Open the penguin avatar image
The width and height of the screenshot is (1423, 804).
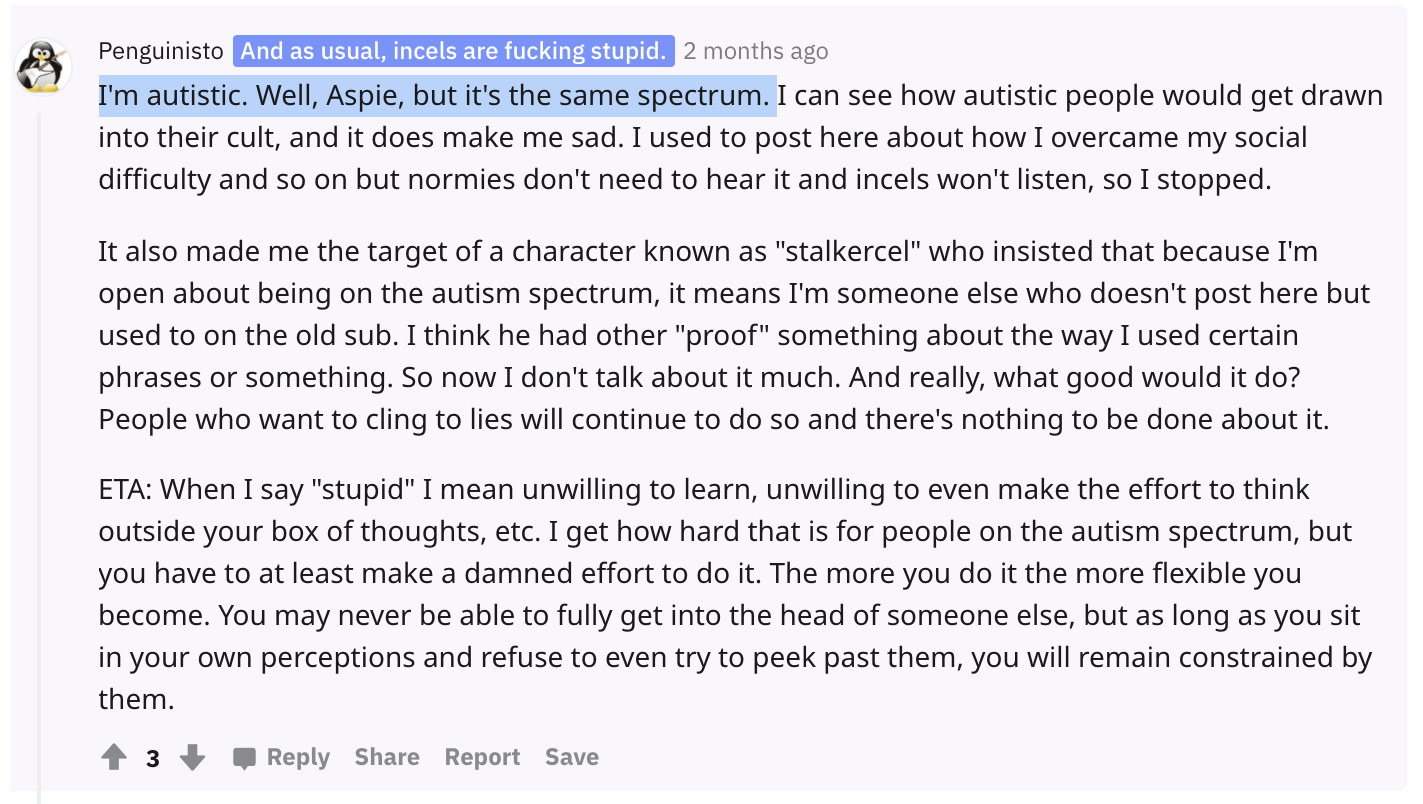tap(44, 67)
